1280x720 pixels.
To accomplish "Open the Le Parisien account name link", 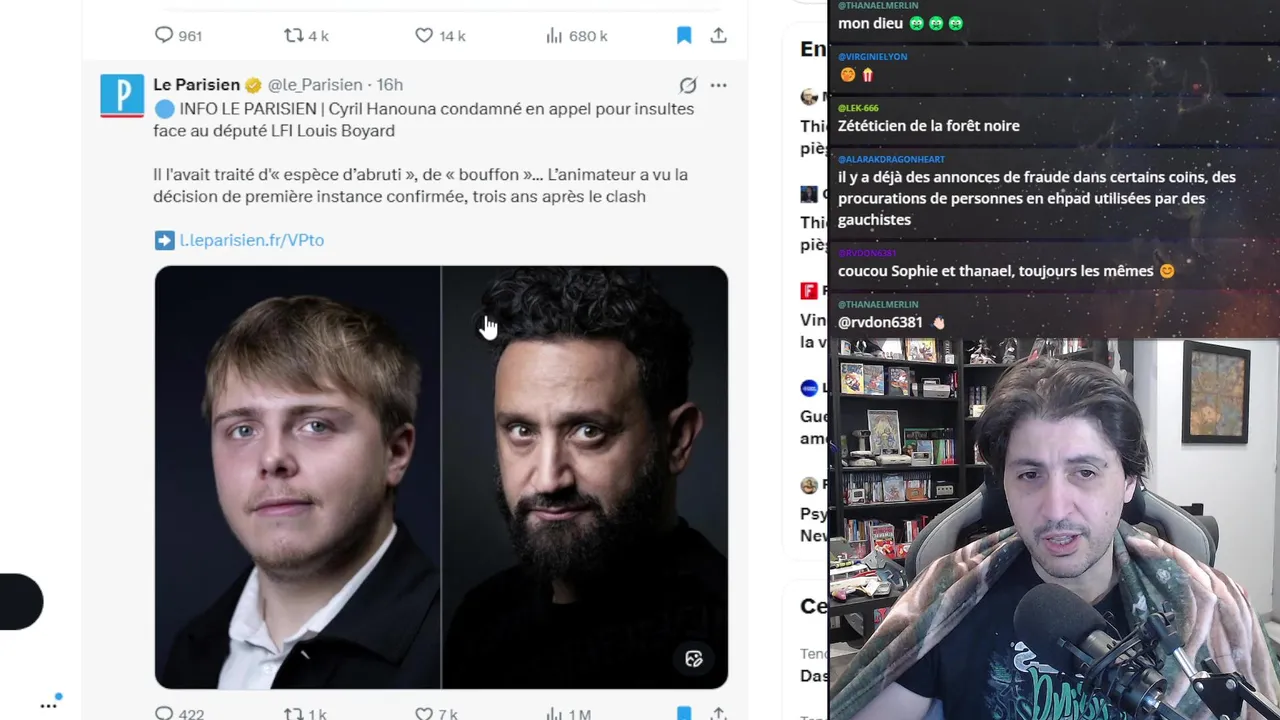I will [197, 85].
